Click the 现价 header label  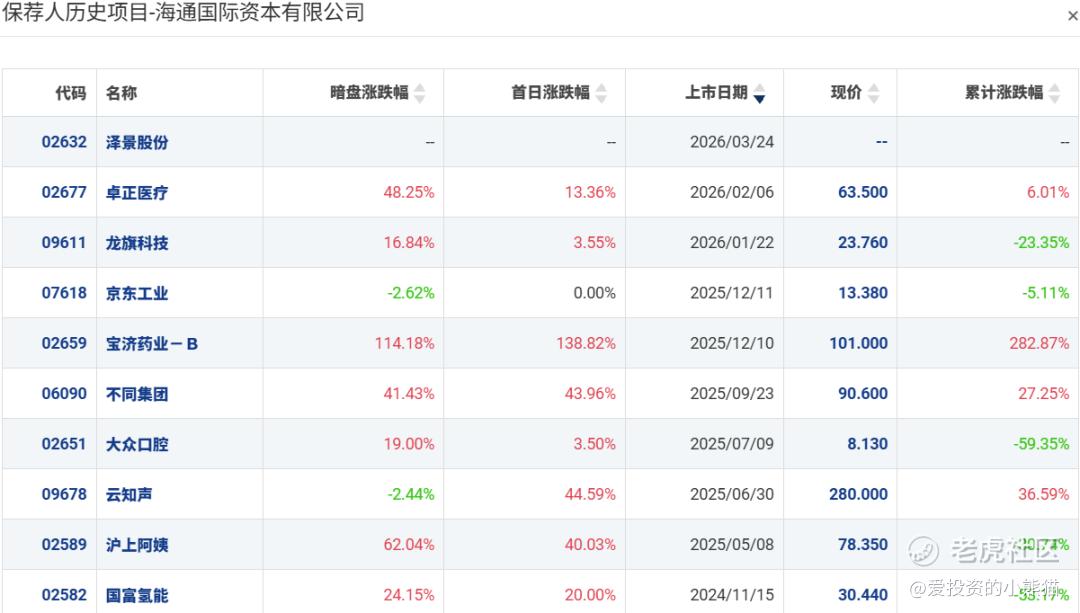[846, 92]
